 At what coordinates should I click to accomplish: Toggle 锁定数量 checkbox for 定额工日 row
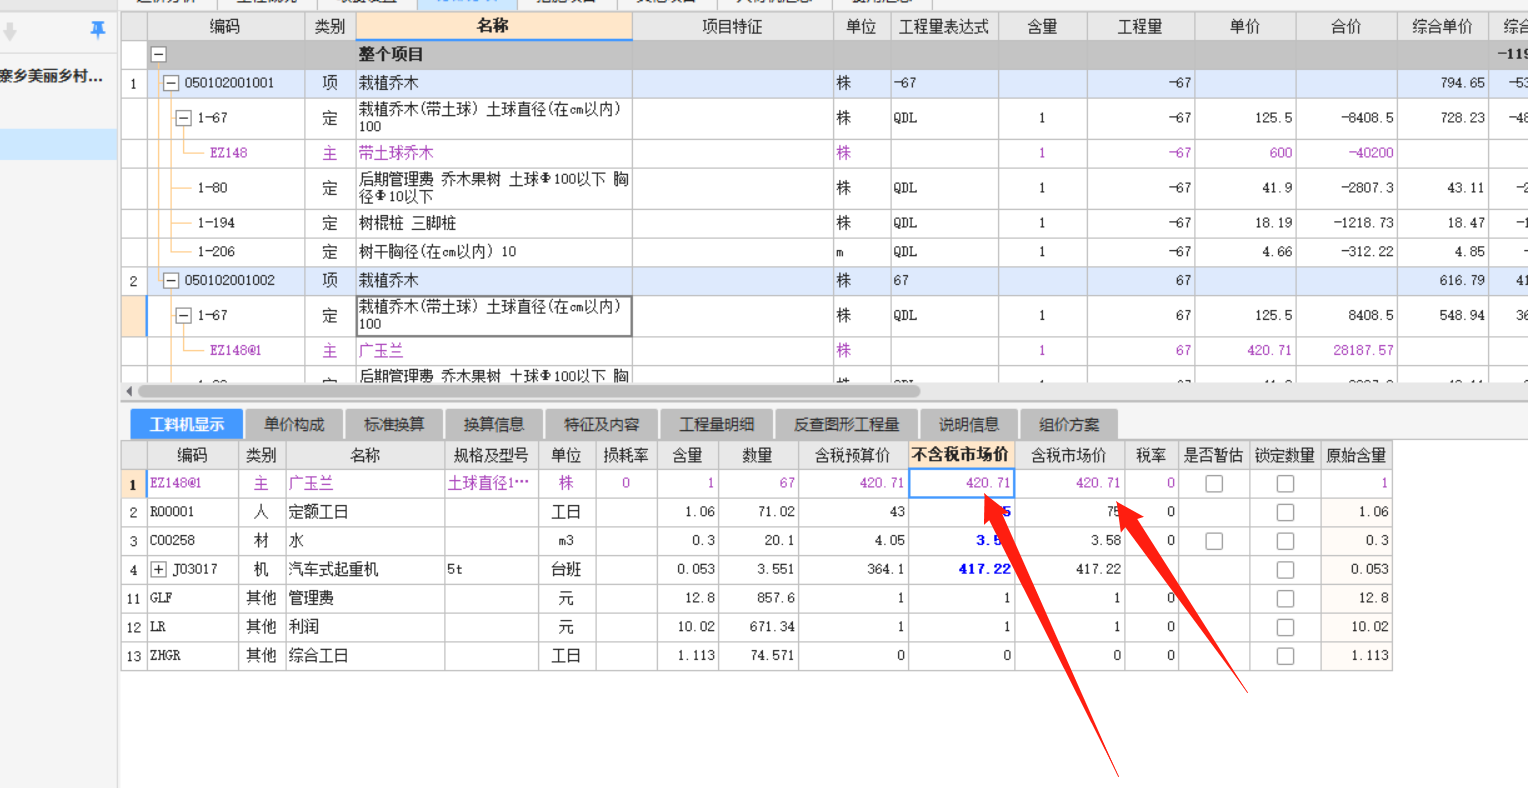coord(1285,512)
